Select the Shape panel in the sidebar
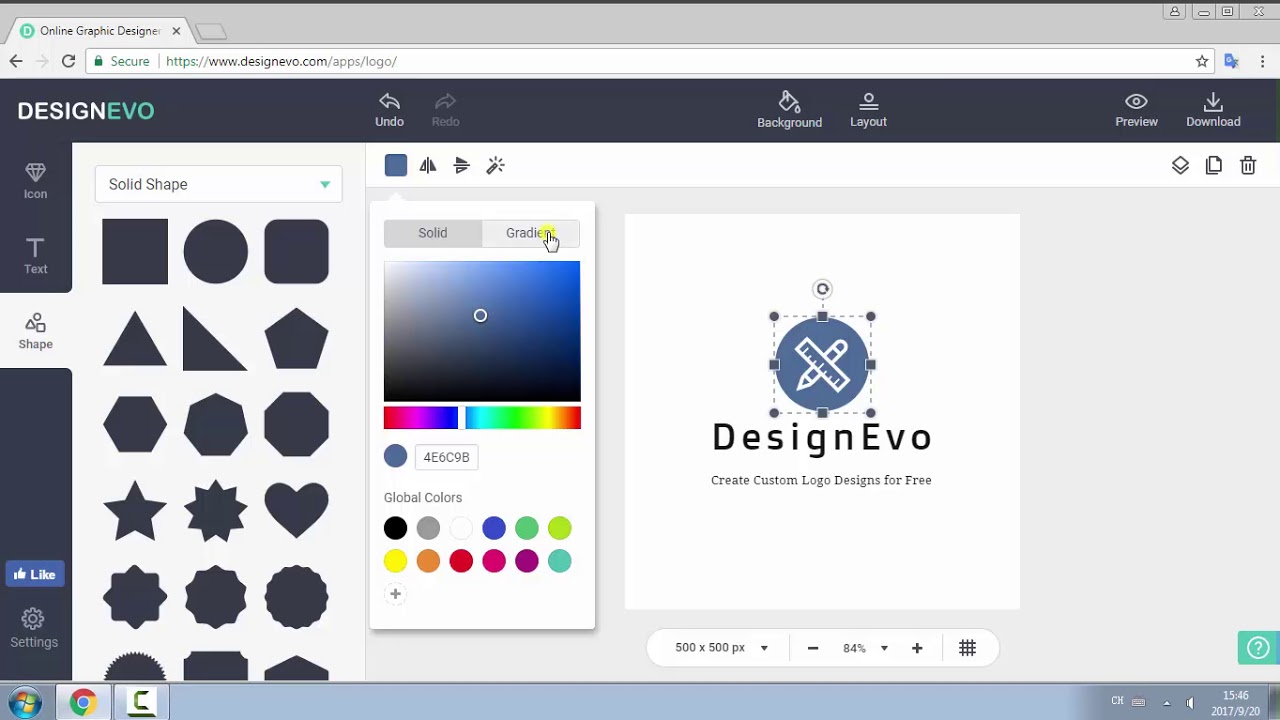The width and height of the screenshot is (1280, 720). (35, 332)
